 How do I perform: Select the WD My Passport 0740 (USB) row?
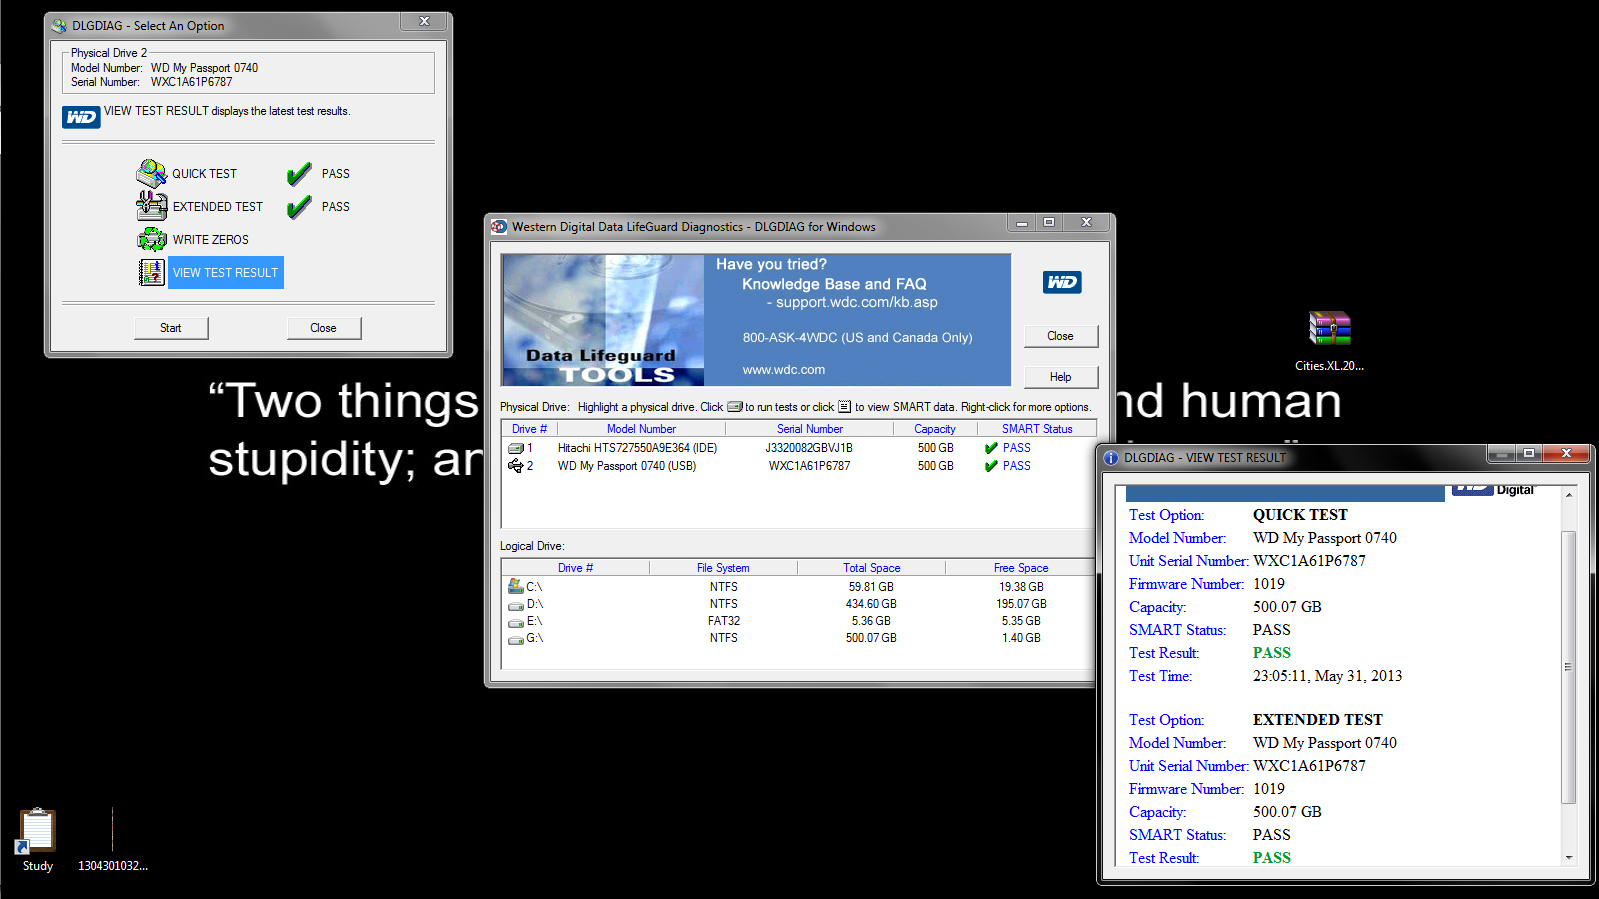[797, 466]
